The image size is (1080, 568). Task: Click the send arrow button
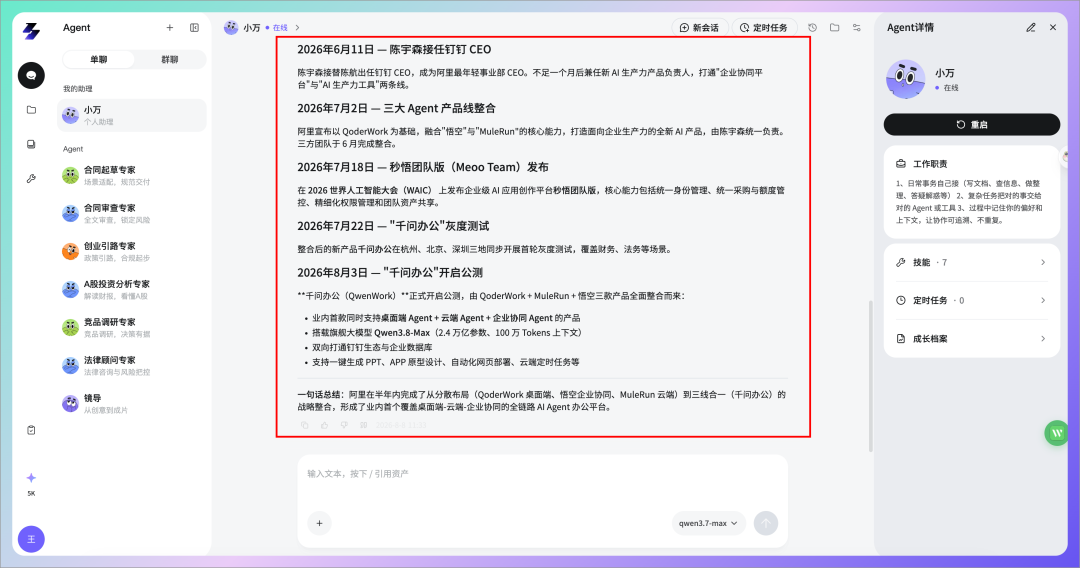[766, 523]
